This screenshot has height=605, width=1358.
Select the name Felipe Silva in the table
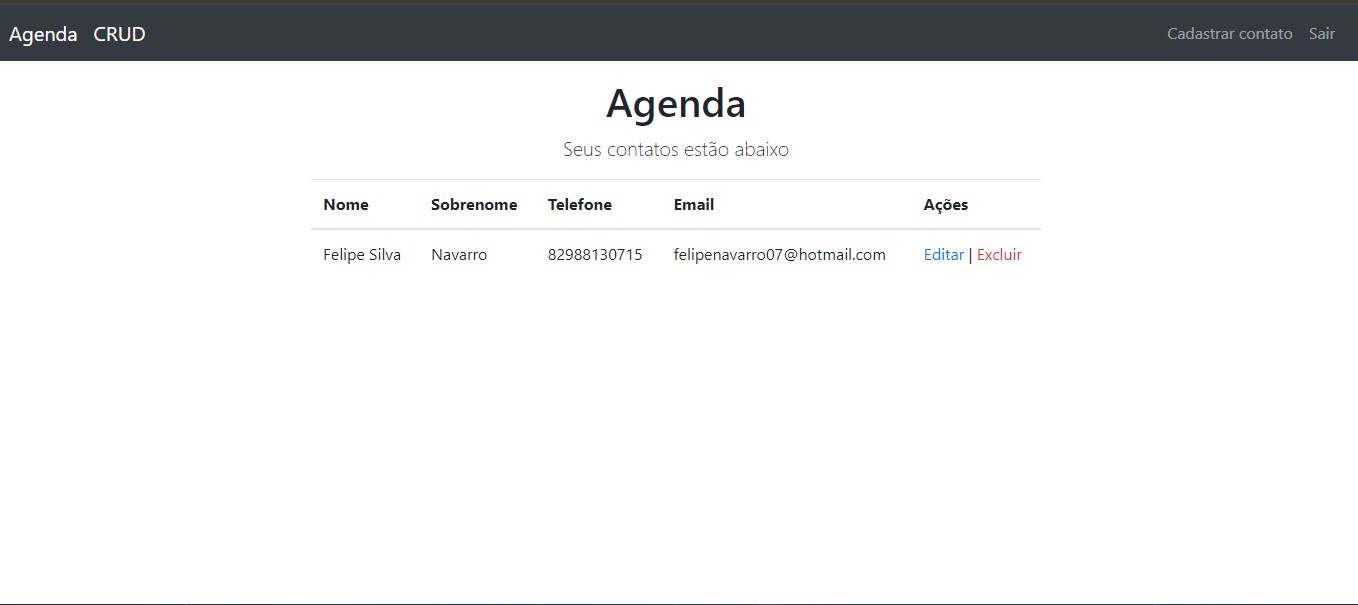point(361,254)
